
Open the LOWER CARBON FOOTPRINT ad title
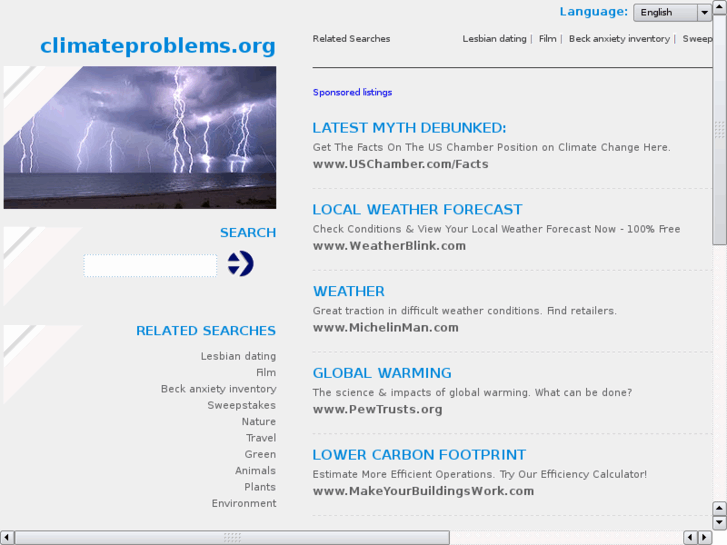click(419, 455)
